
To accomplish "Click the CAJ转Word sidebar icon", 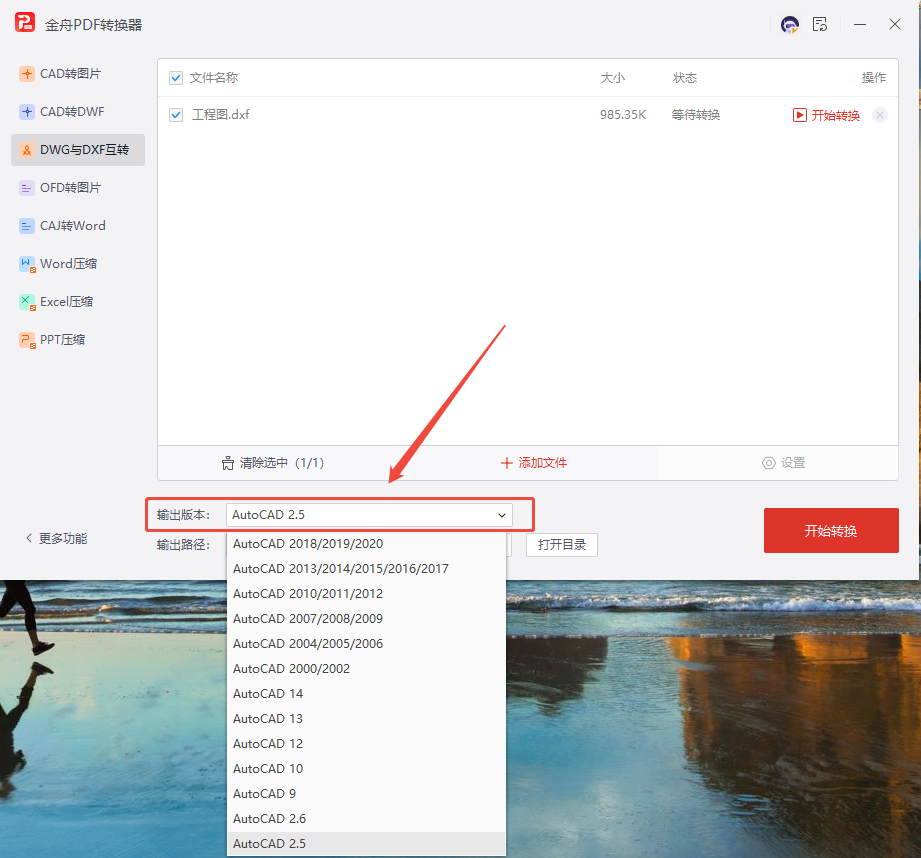I will [26, 226].
